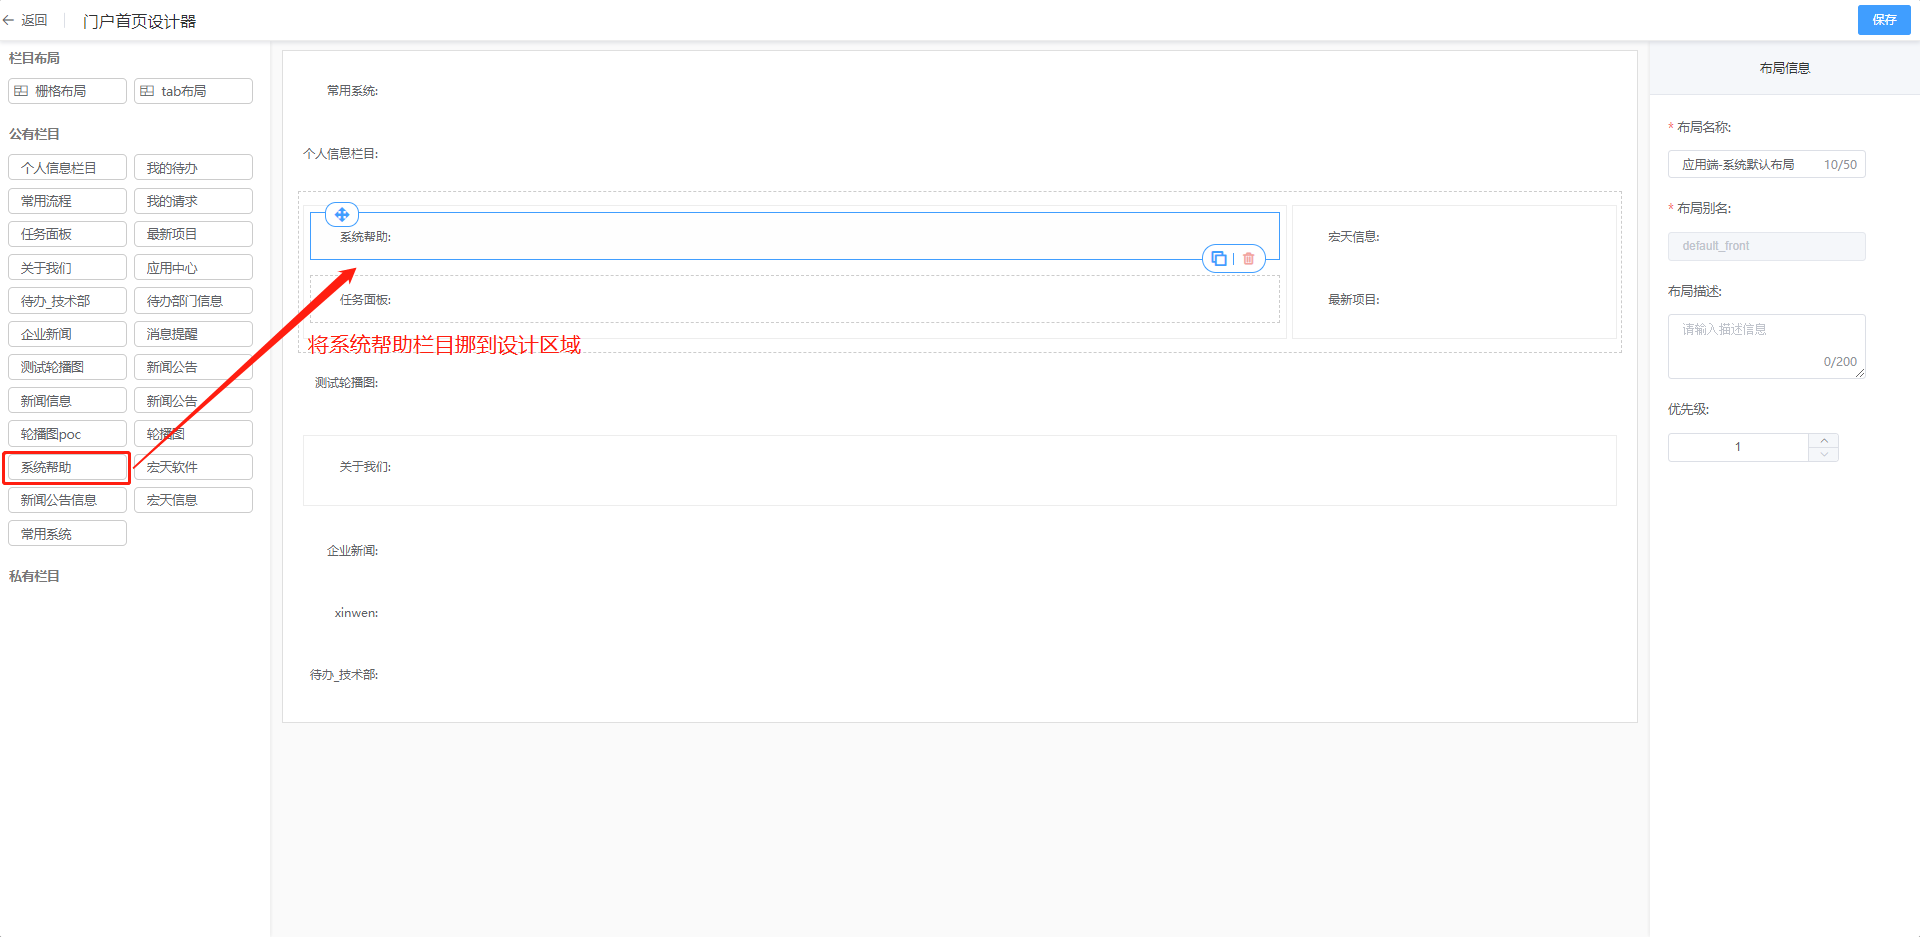Pick 常用系统 in the left column list
Image resolution: width=1920 pixels, height=937 pixels.
click(67, 534)
